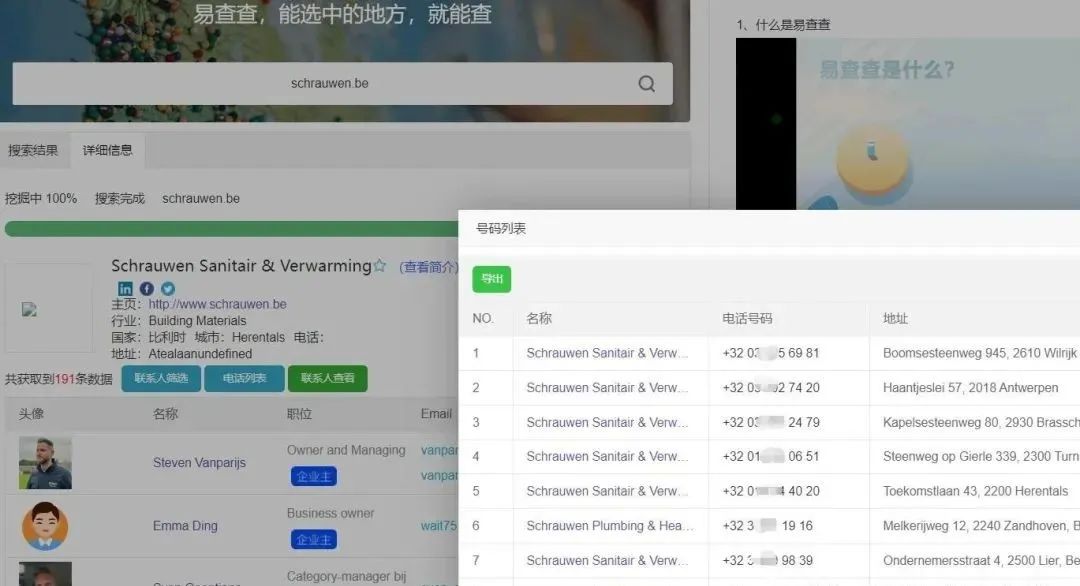Click Business owner job title text
This screenshot has height=586, width=1080.
coord(331,514)
